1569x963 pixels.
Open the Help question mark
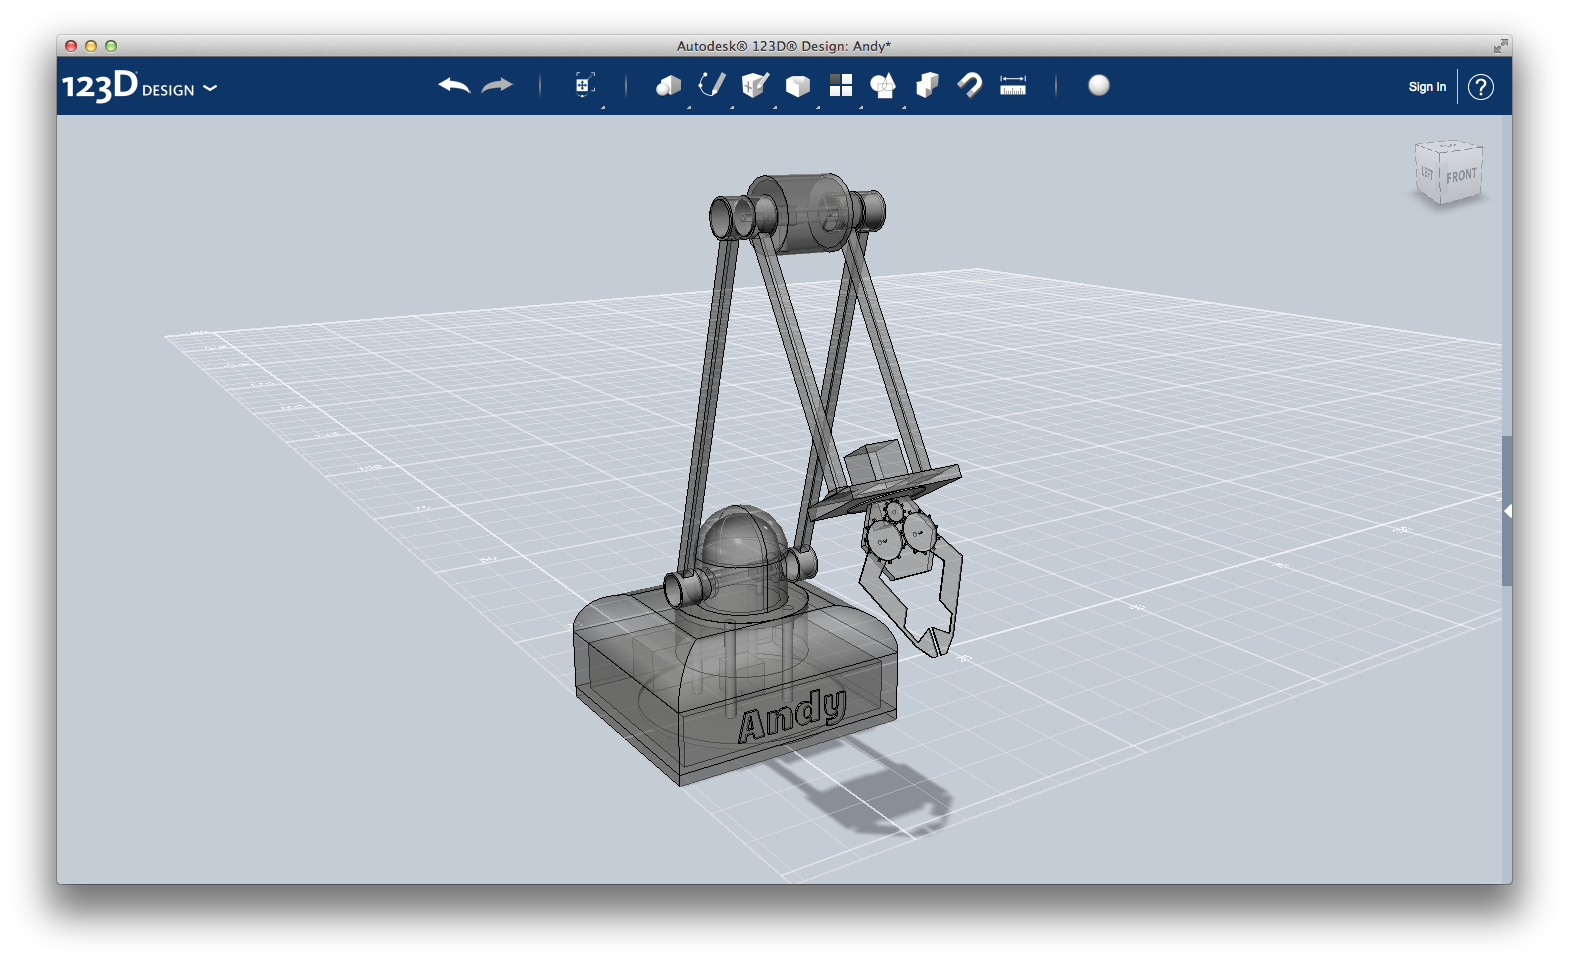coord(1481,87)
